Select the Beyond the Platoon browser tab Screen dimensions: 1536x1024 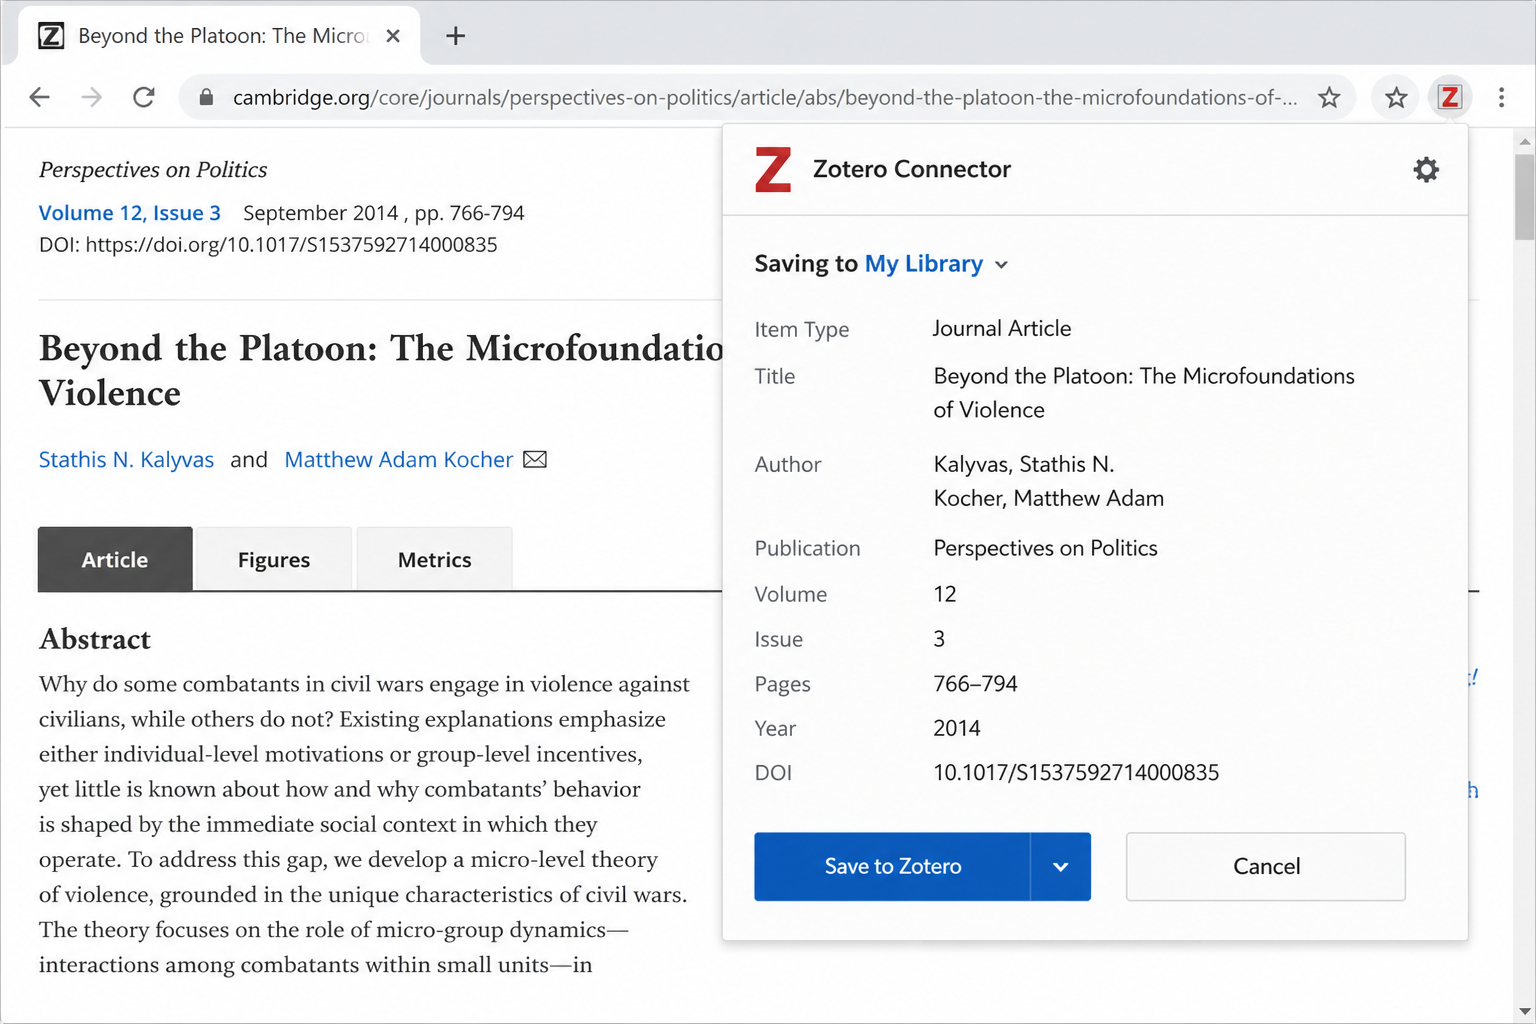pos(220,36)
